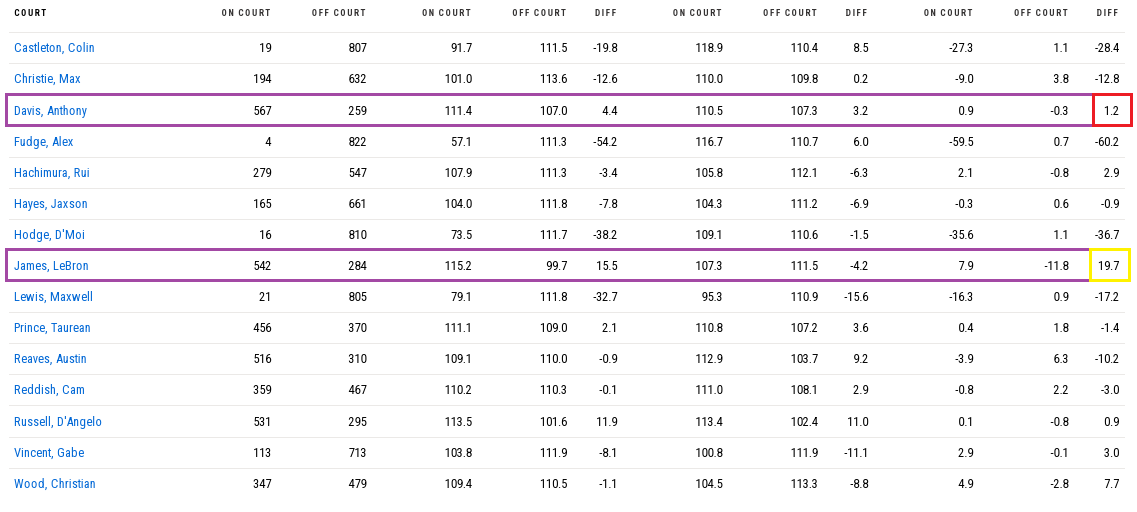Open Prince, Taurean player link
This screenshot has height=512, width=1137.
(52, 328)
